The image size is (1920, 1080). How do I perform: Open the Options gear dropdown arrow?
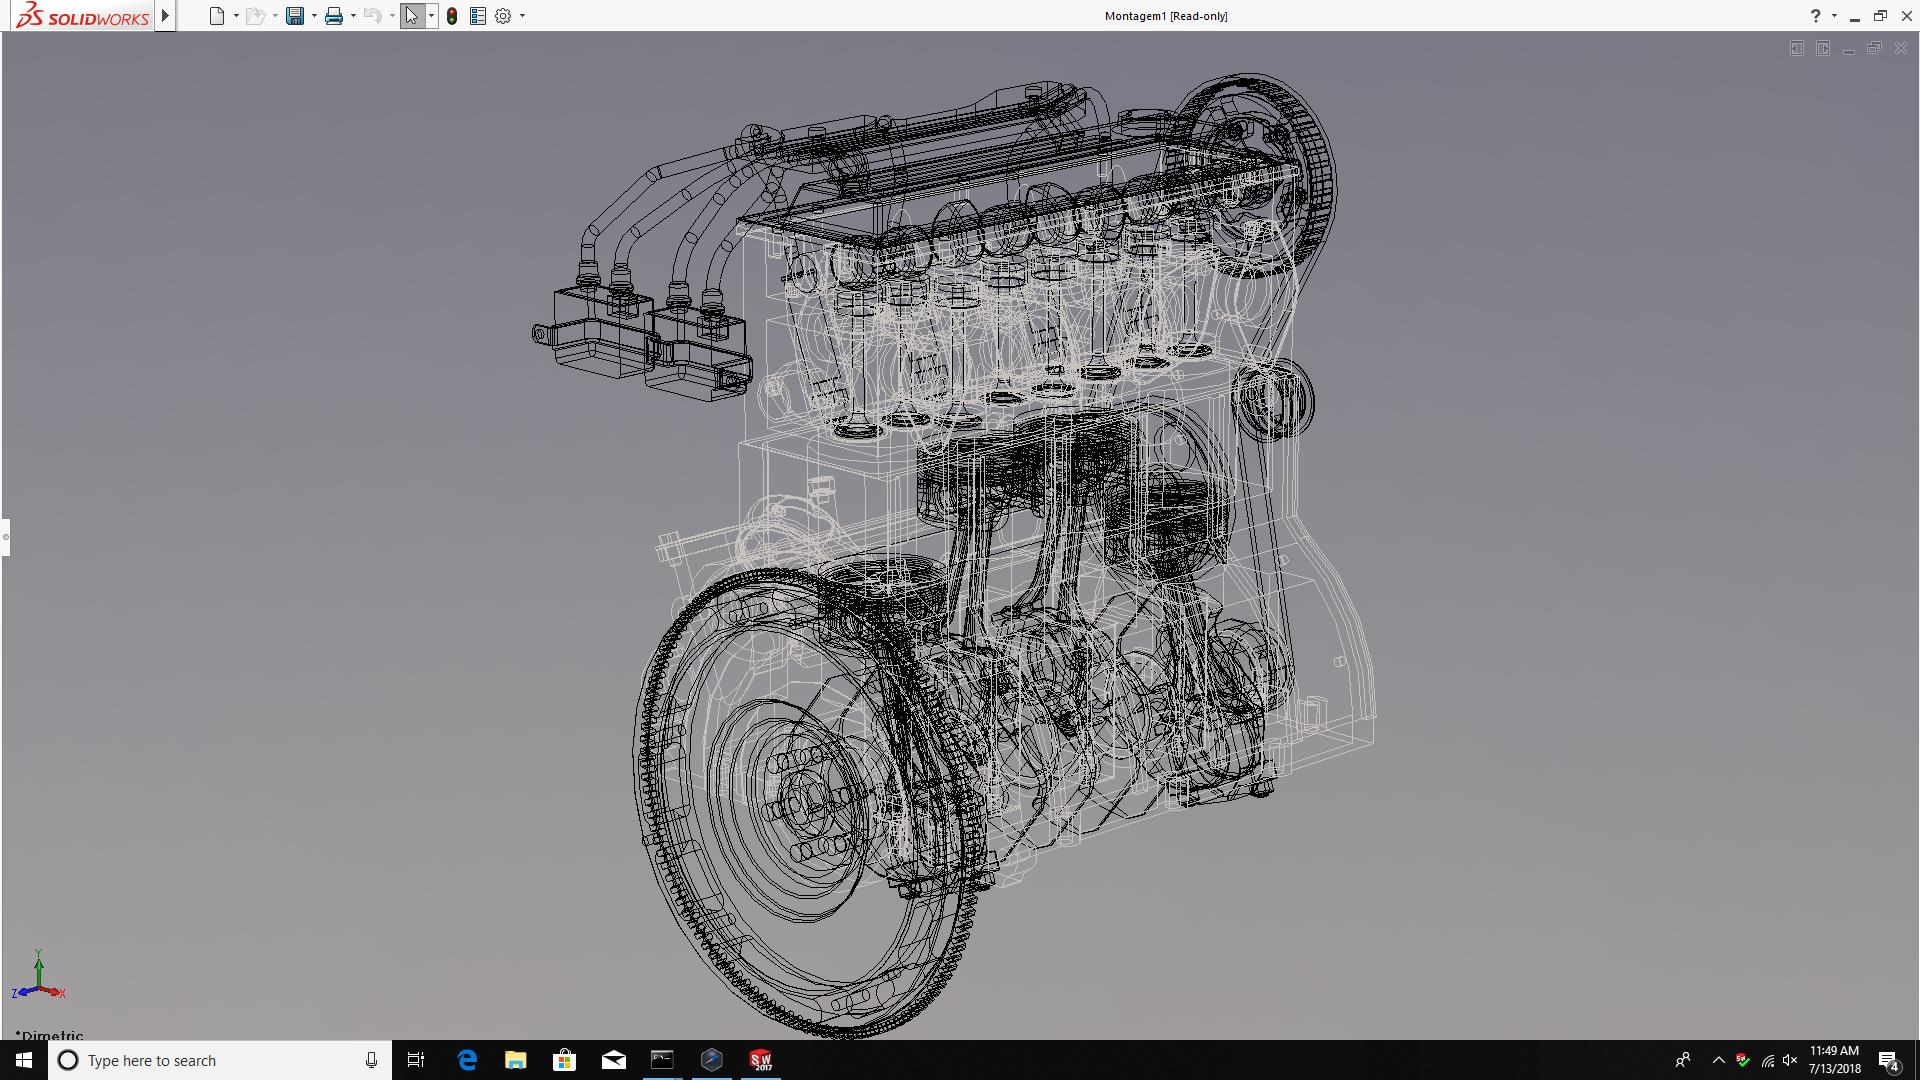coord(522,16)
